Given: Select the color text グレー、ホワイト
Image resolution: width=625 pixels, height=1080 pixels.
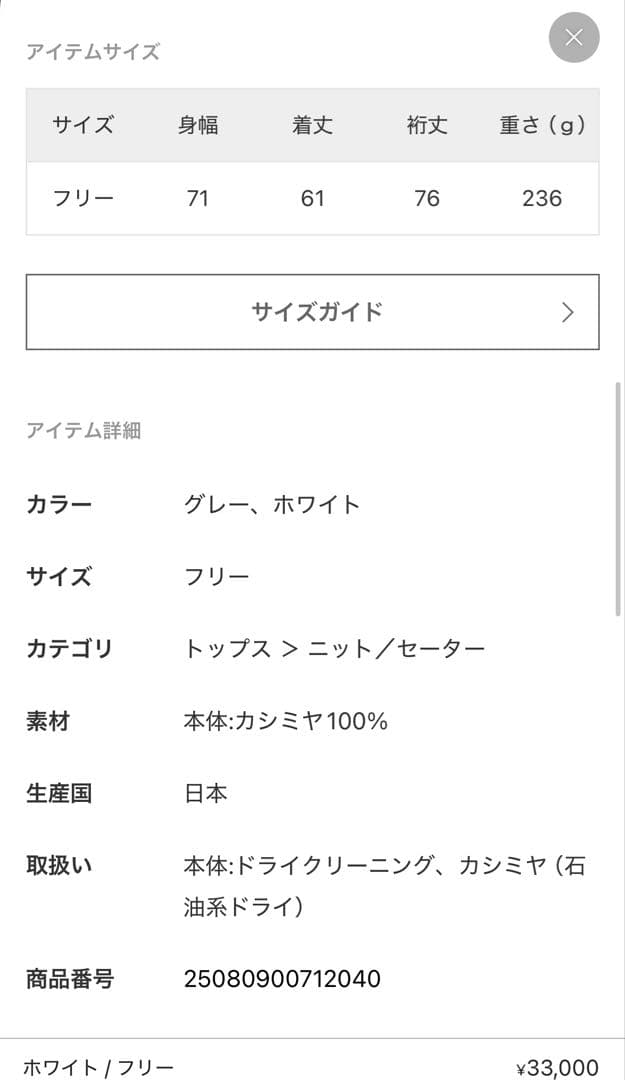Looking at the screenshot, I should (270, 504).
